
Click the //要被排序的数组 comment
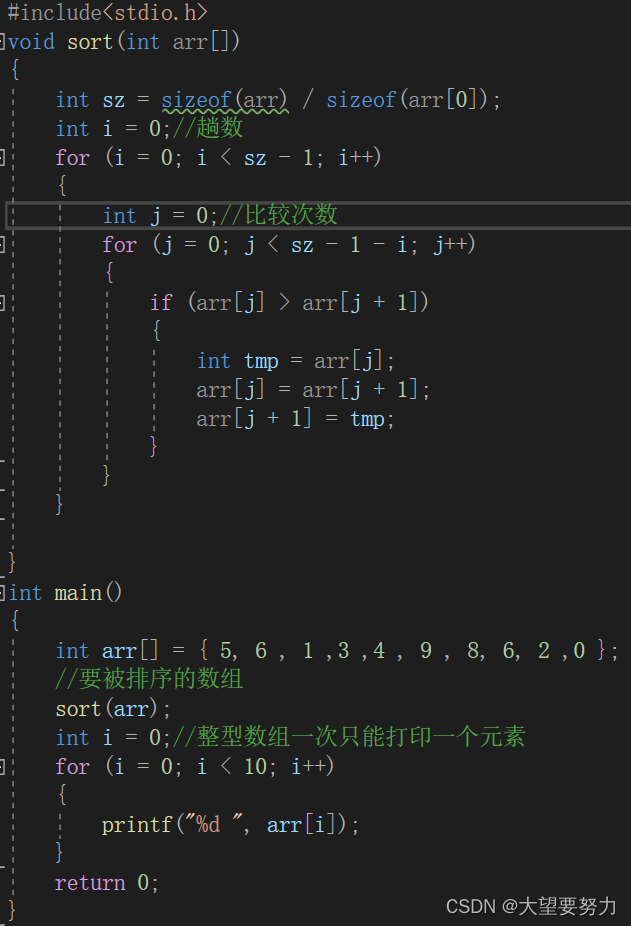click(x=149, y=679)
